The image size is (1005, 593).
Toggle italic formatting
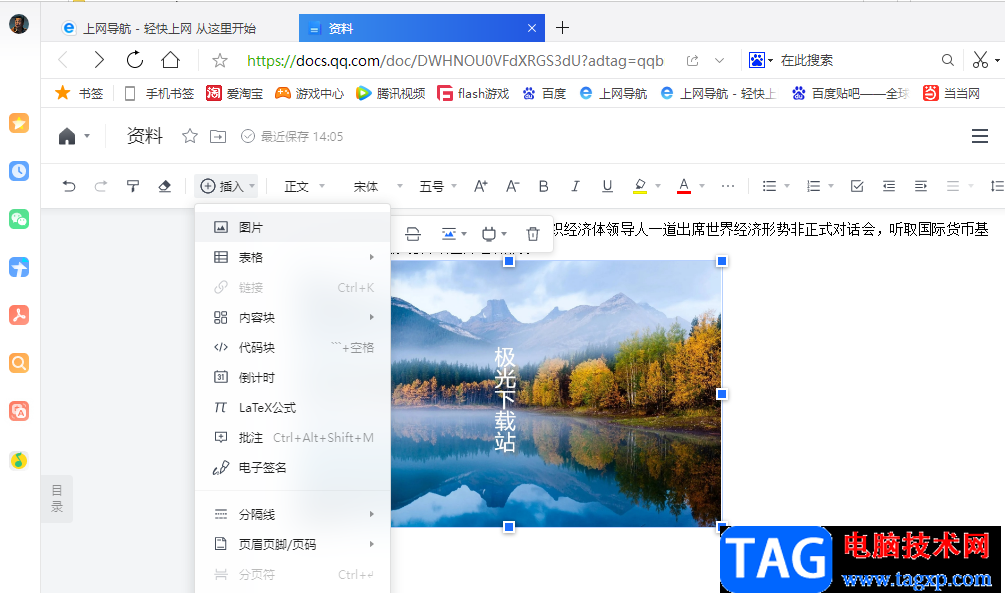point(576,187)
